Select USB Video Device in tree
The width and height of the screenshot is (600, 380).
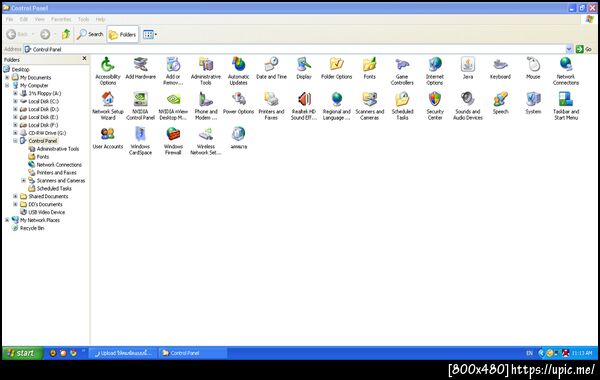(46, 212)
